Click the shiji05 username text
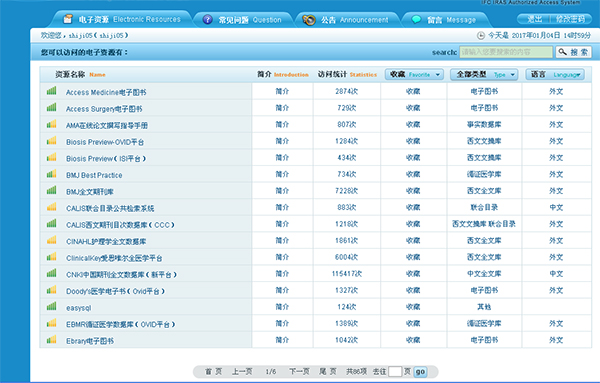Image resolution: width=600 pixels, height=383 pixels. click(98, 35)
